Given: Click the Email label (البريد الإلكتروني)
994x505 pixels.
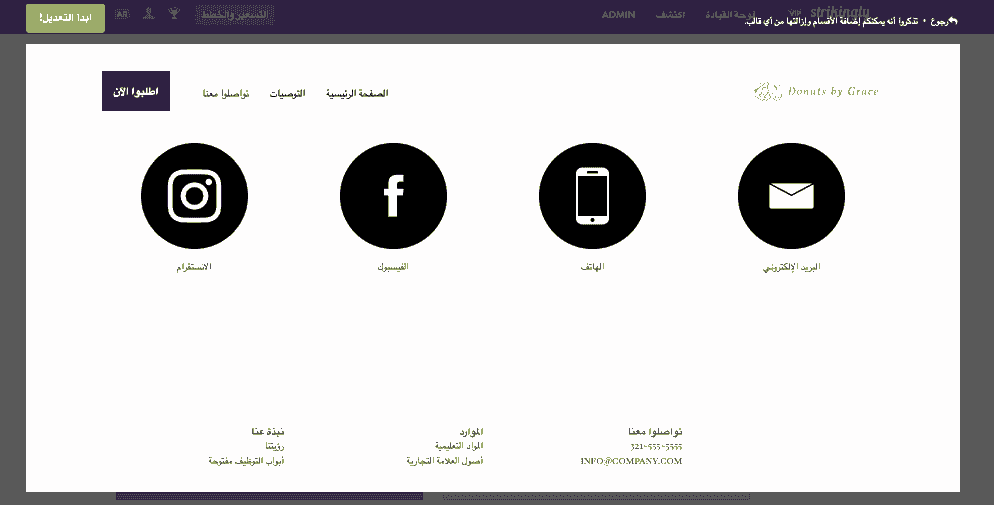Looking at the screenshot, I should 791,267.
